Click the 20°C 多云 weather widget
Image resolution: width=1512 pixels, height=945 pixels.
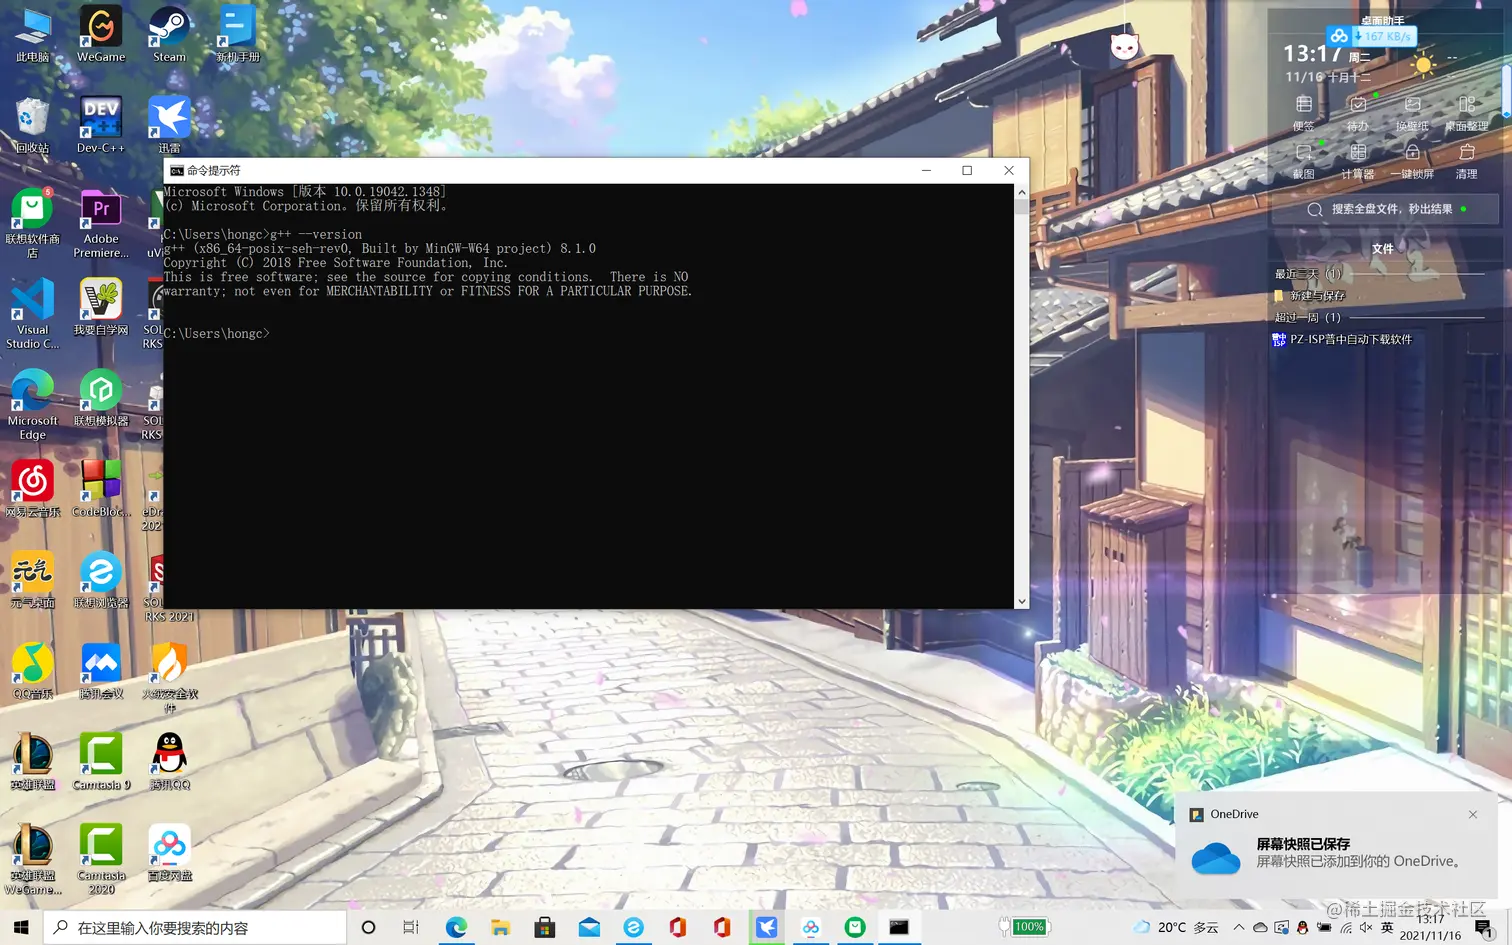tap(1176, 928)
